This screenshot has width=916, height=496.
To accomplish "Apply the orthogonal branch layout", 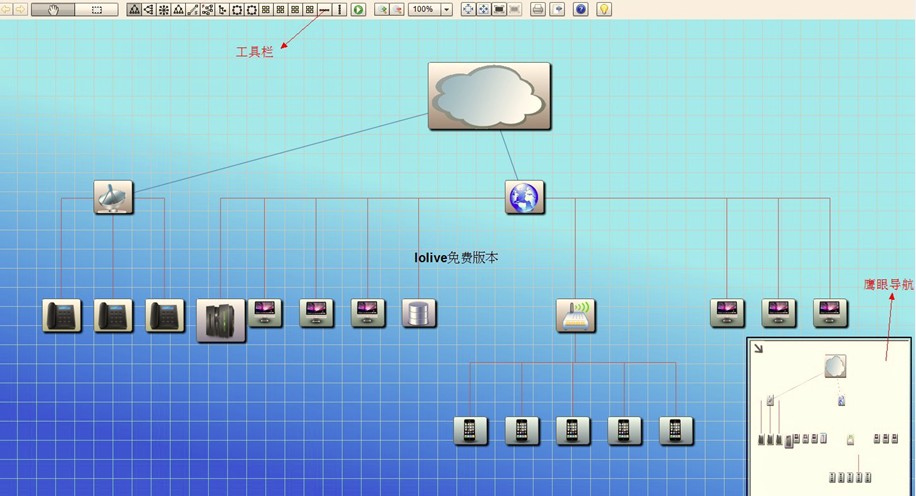I will [x=222, y=9].
